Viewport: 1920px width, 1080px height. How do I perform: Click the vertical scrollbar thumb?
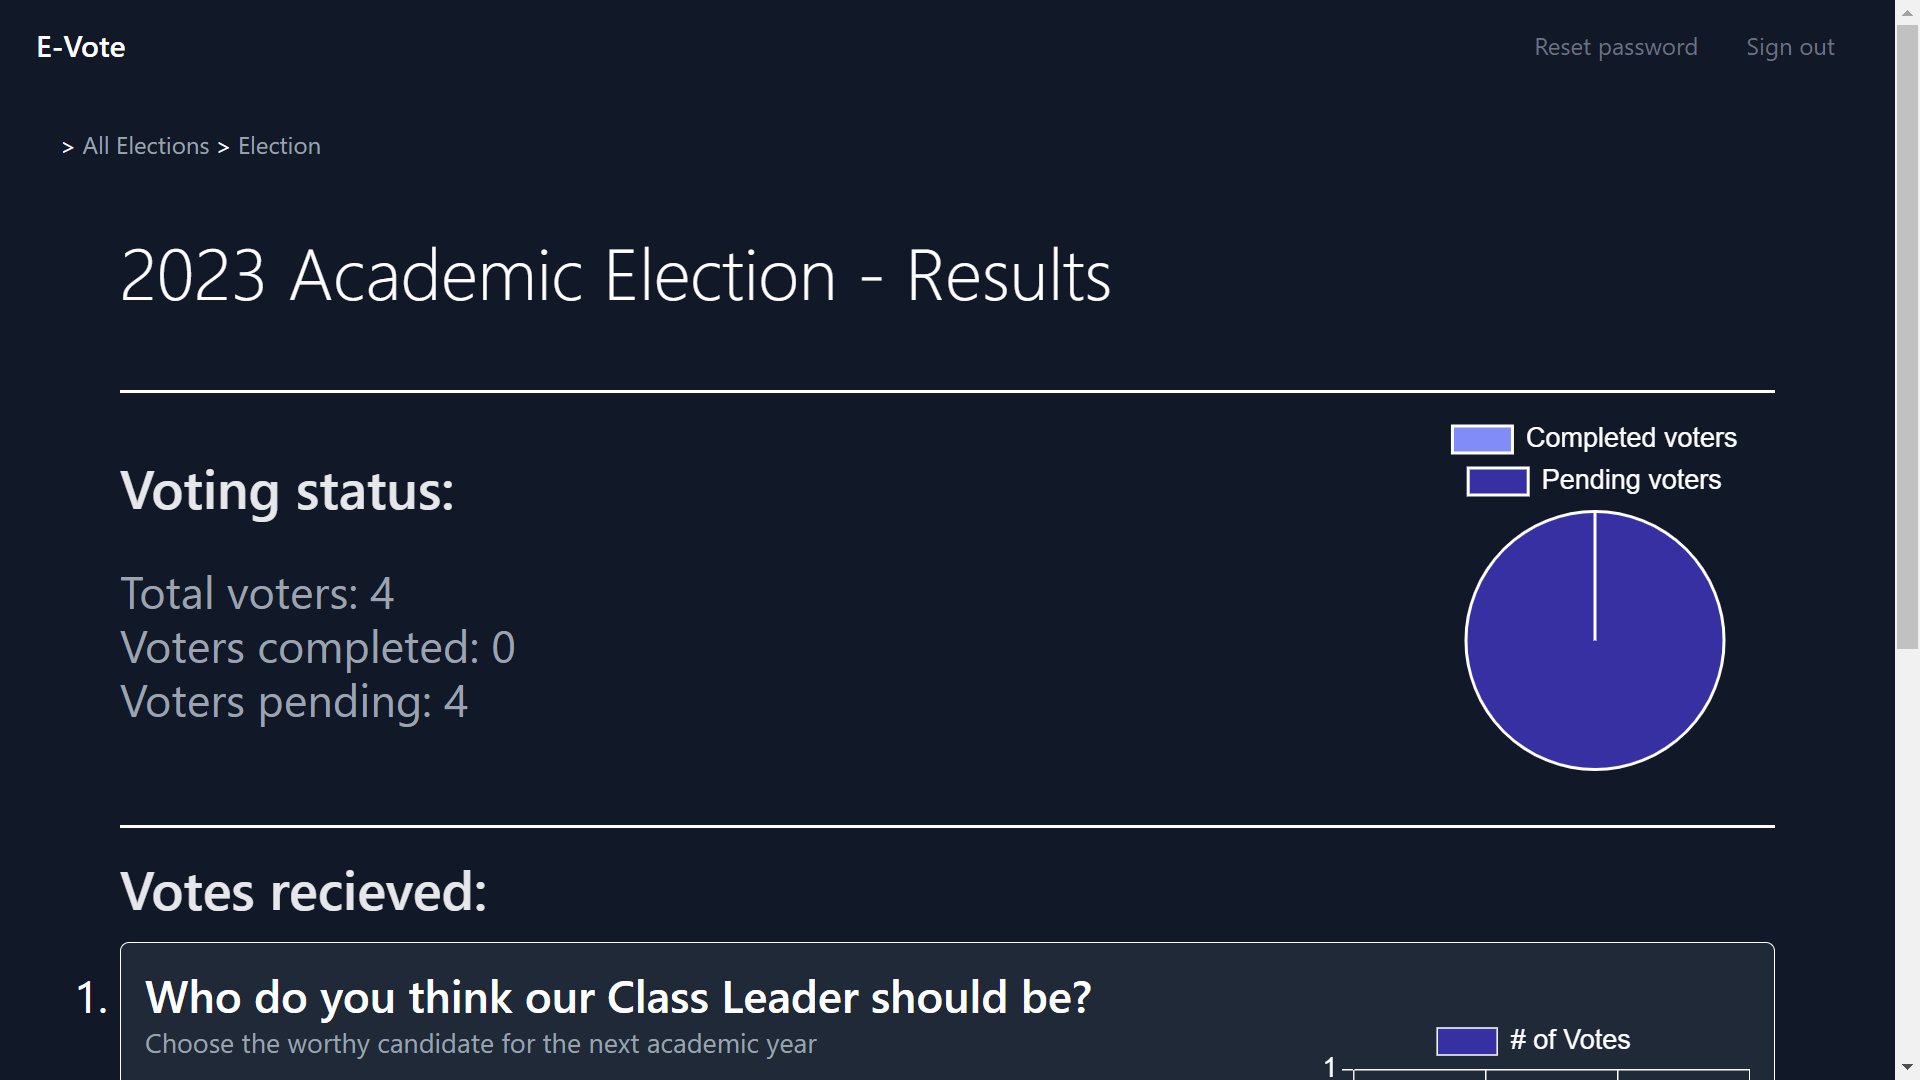click(1907, 336)
